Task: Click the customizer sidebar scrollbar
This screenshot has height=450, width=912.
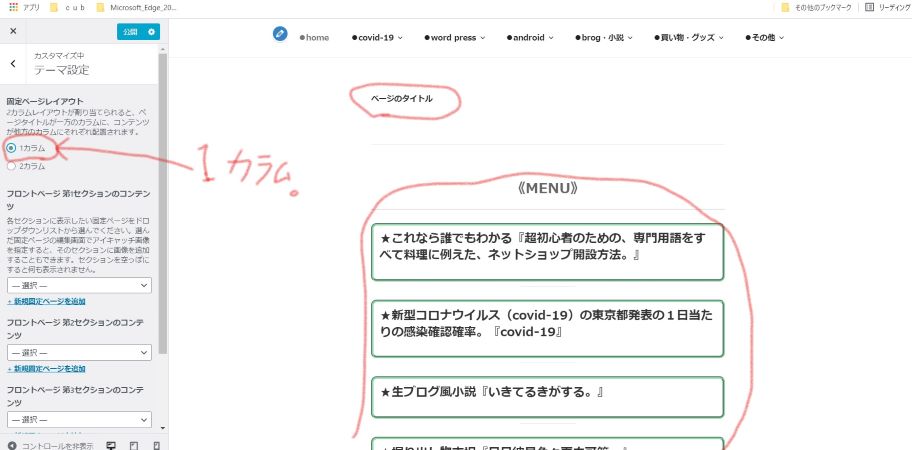Action: pos(163,203)
